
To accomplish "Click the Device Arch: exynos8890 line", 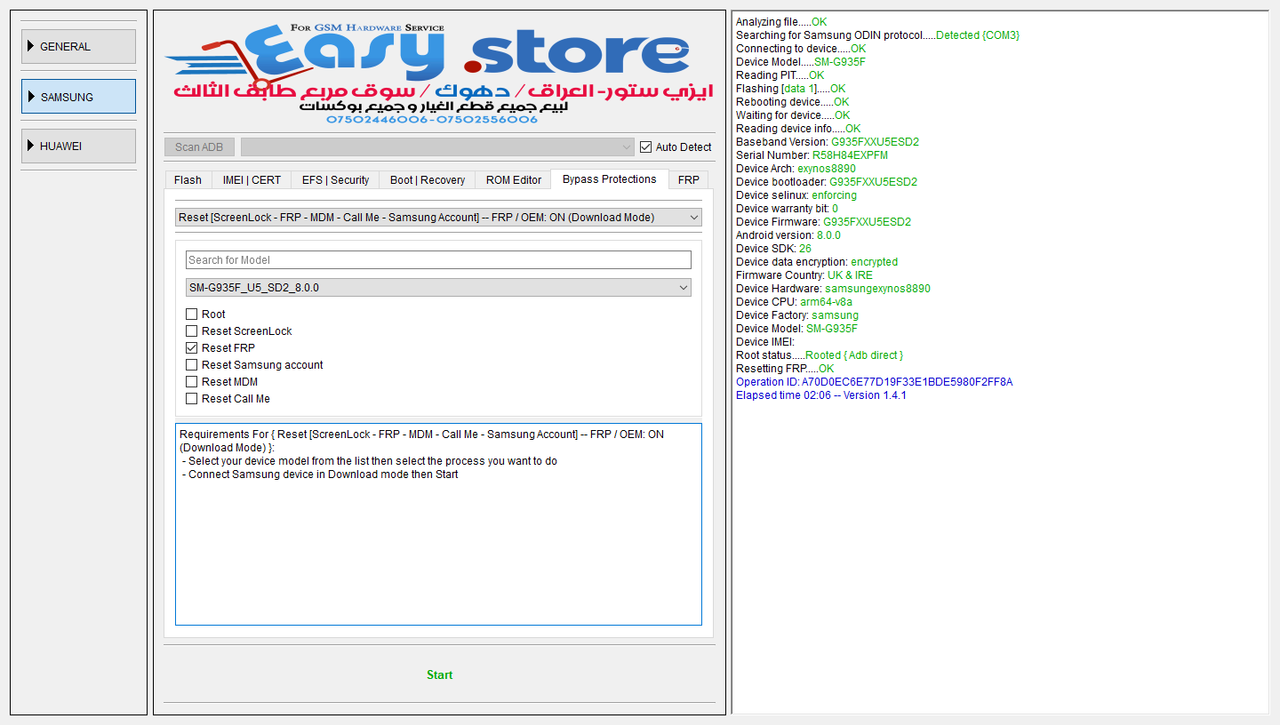I will click(796, 169).
